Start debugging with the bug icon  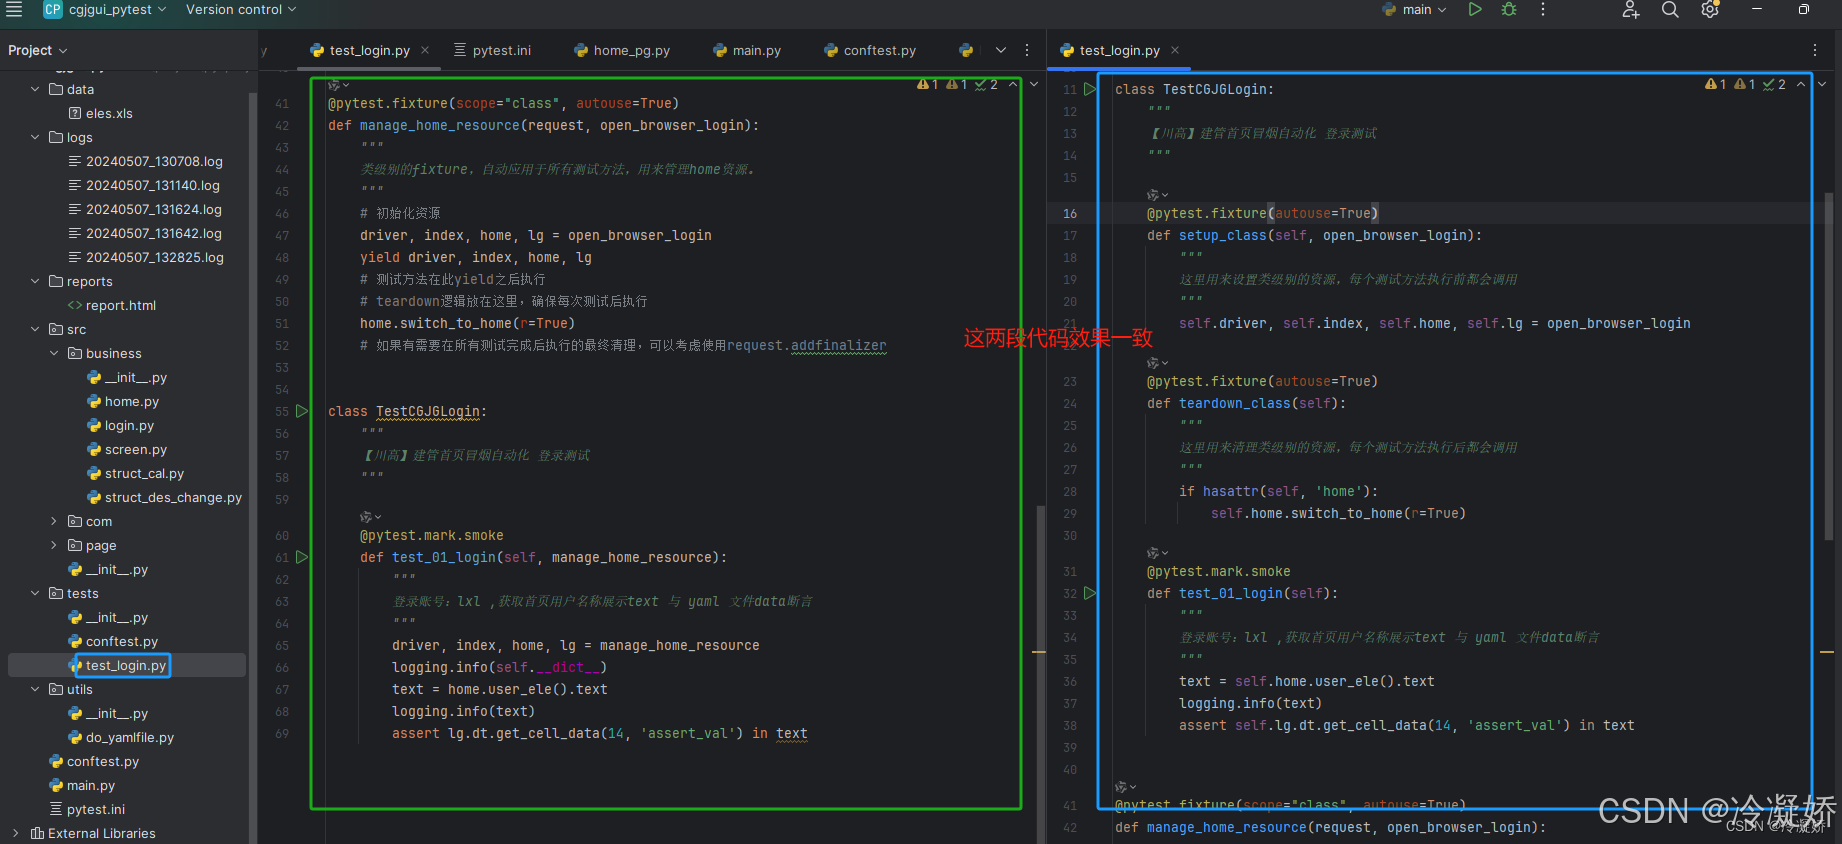click(1509, 9)
